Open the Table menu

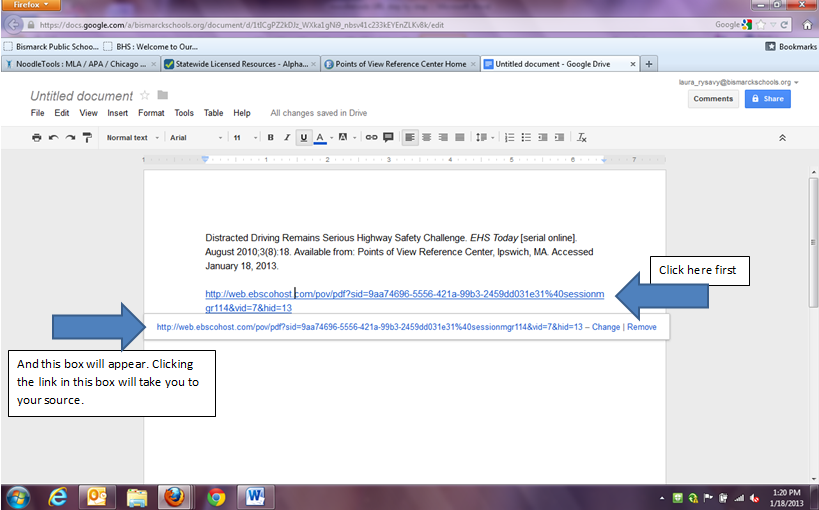pyautogui.click(x=213, y=113)
